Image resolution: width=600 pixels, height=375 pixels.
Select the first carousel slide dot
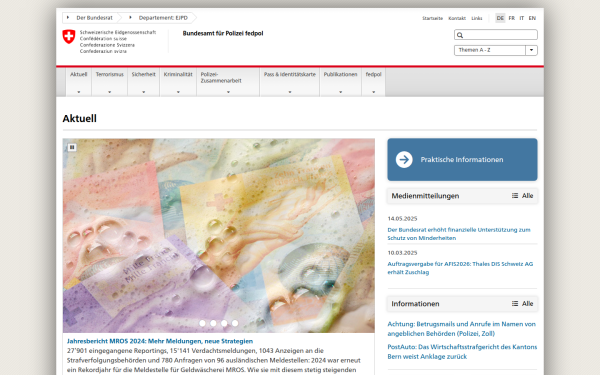tap(202, 323)
